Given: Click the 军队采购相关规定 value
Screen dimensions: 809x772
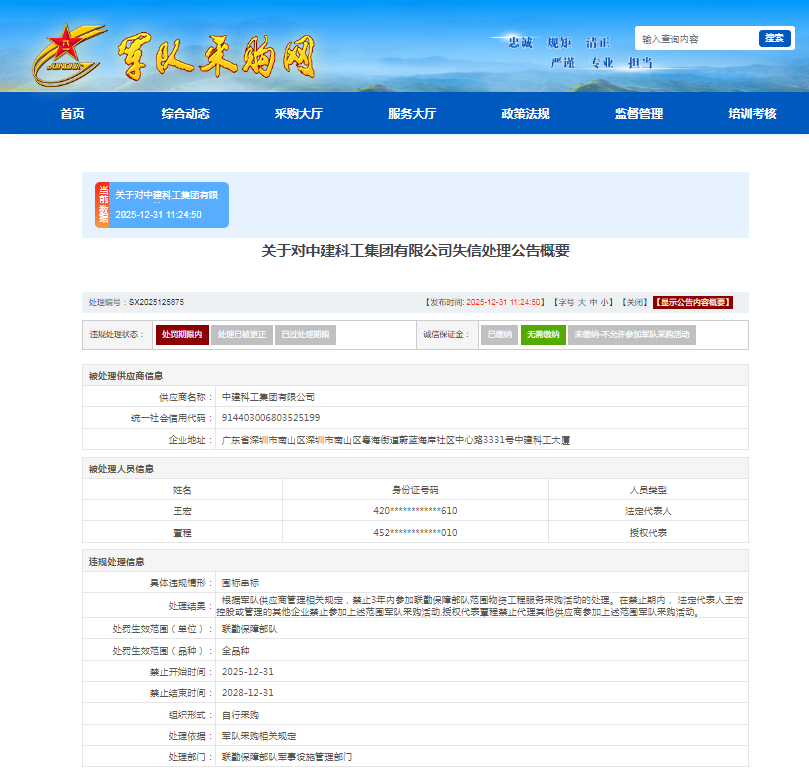Looking at the screenshot, I should [259, 736].
